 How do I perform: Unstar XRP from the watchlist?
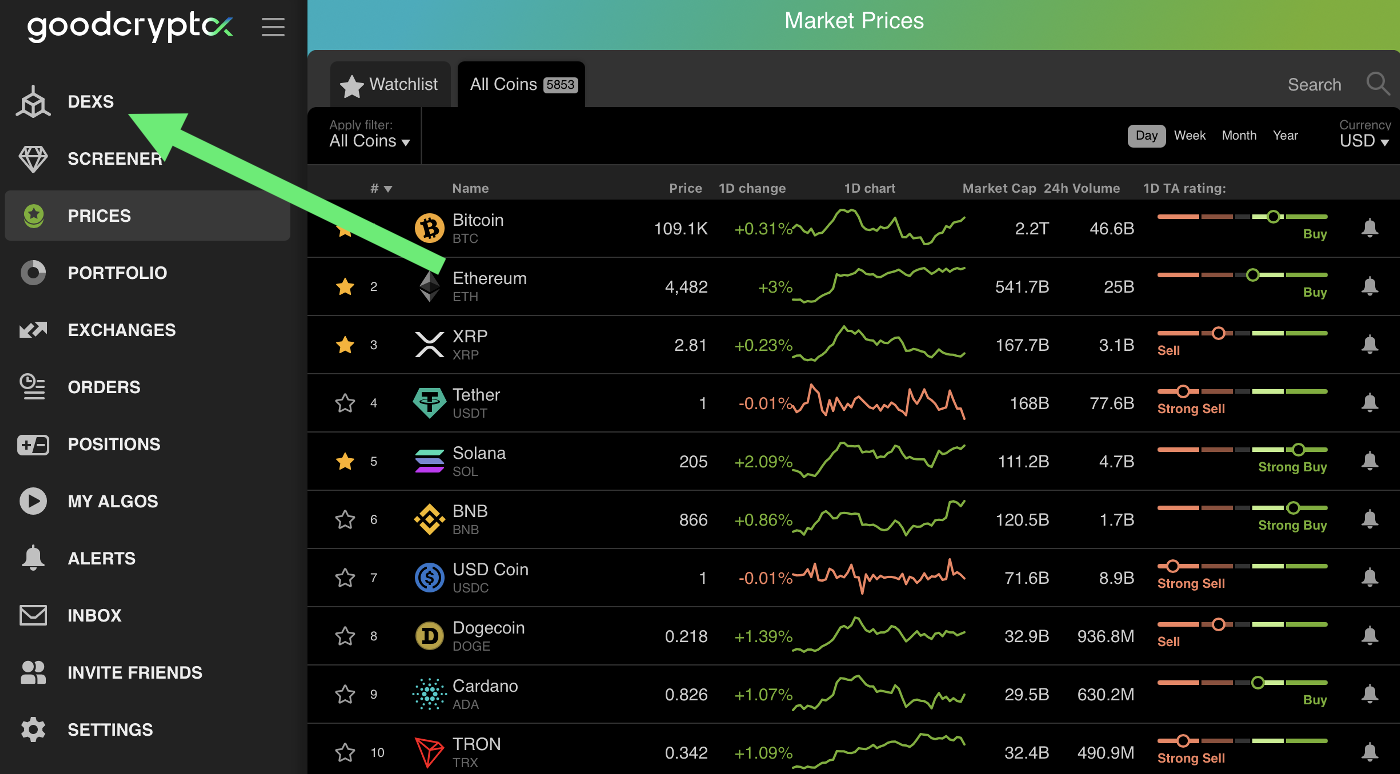click(x=345, y=345)
